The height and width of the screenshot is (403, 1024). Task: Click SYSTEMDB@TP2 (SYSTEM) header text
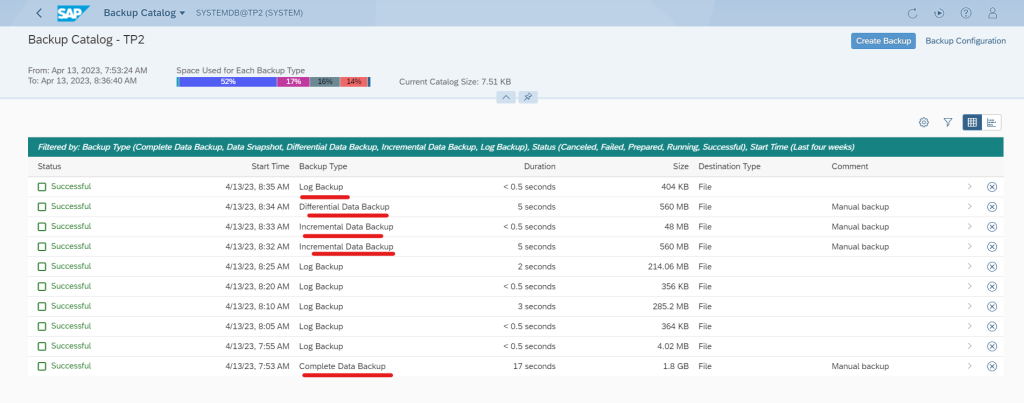249,13
